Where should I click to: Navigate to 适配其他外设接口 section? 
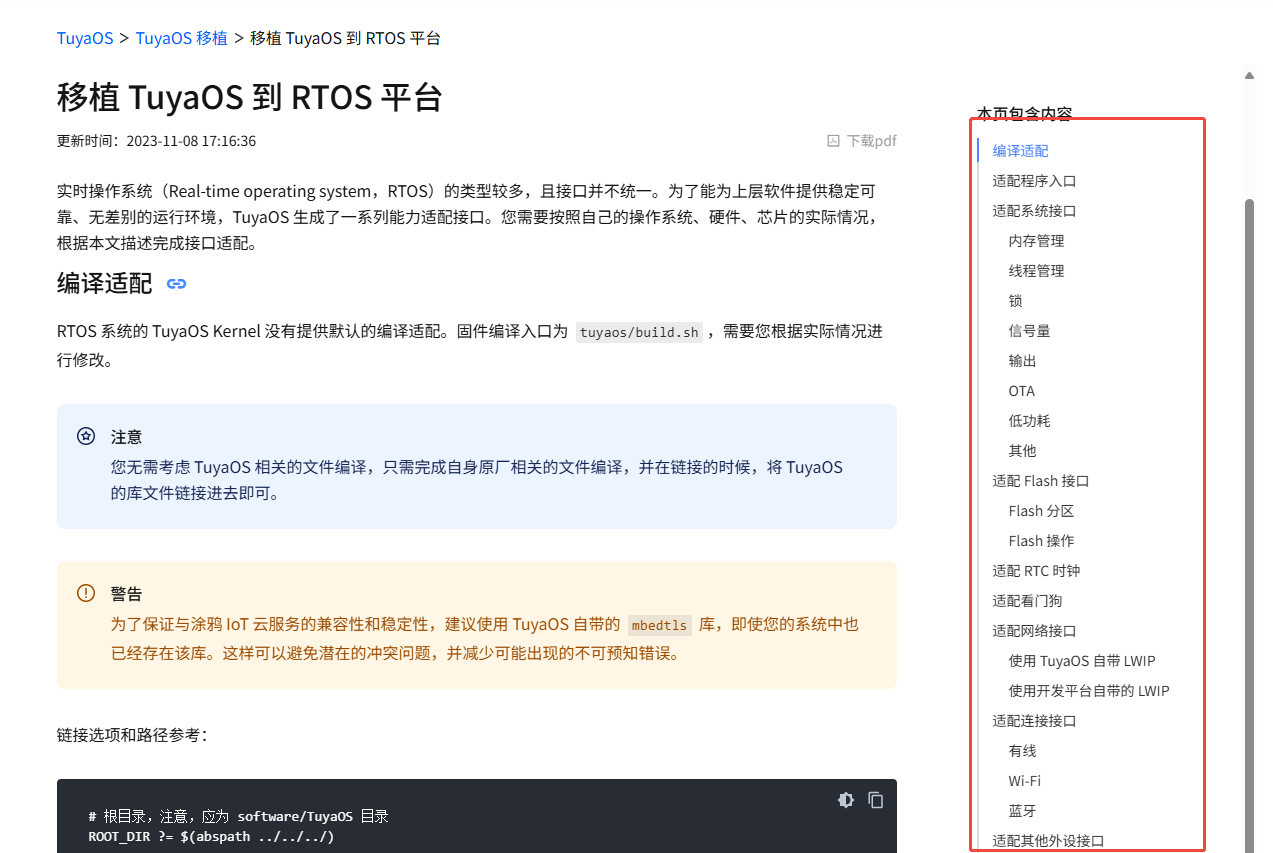click(1048, 841)
